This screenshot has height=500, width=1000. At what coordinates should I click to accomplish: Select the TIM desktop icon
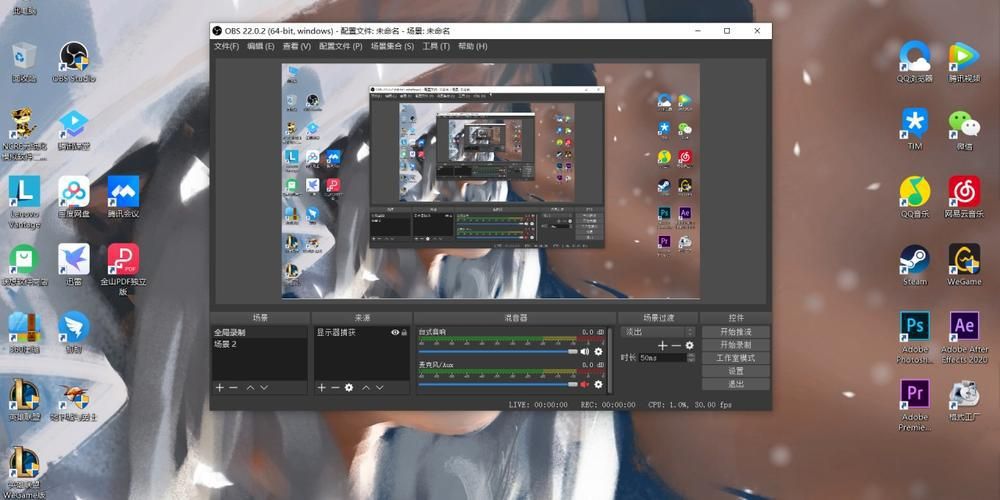pyautogui.click(x=915, y=129)
